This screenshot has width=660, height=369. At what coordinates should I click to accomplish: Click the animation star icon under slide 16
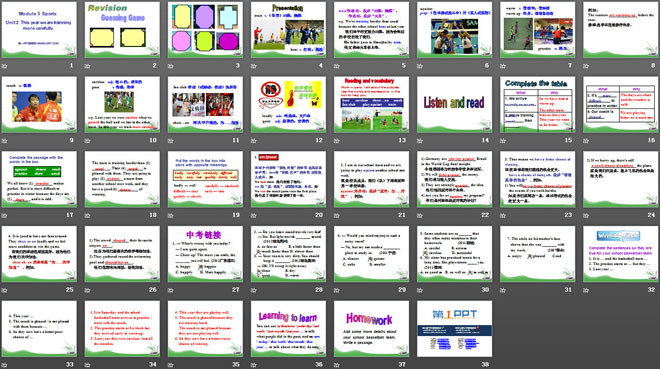coord(586,141)
